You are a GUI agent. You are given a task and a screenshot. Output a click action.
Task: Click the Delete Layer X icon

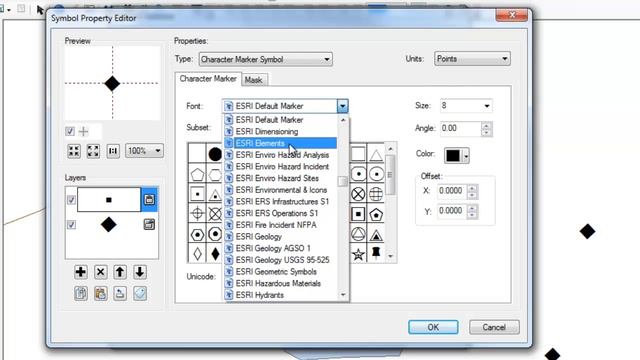pyautogui.click(x=100, y=272)
